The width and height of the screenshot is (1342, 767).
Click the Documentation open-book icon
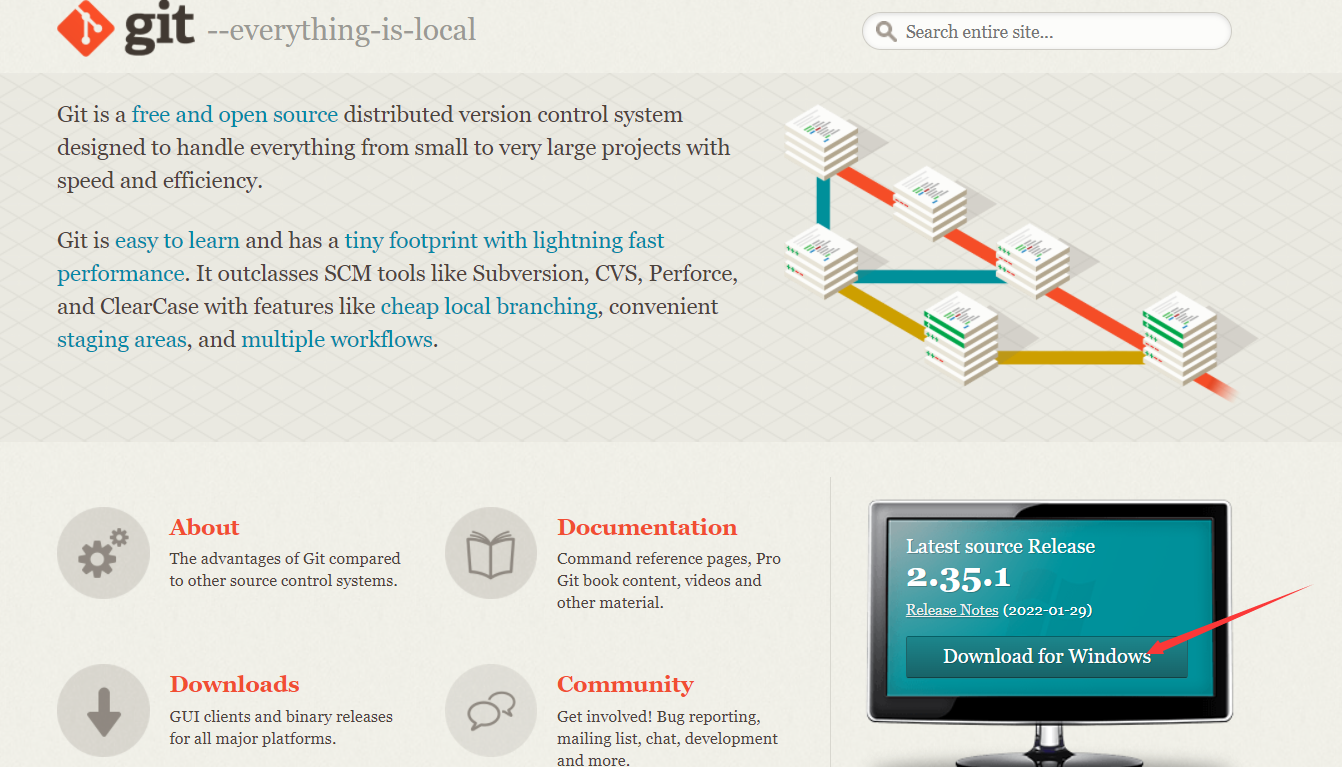tap(490, 553)
